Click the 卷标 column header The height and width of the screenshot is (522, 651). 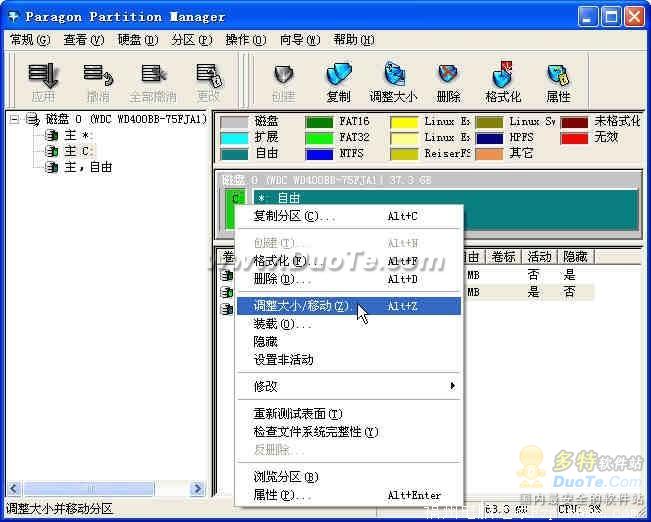pos(503,257)
